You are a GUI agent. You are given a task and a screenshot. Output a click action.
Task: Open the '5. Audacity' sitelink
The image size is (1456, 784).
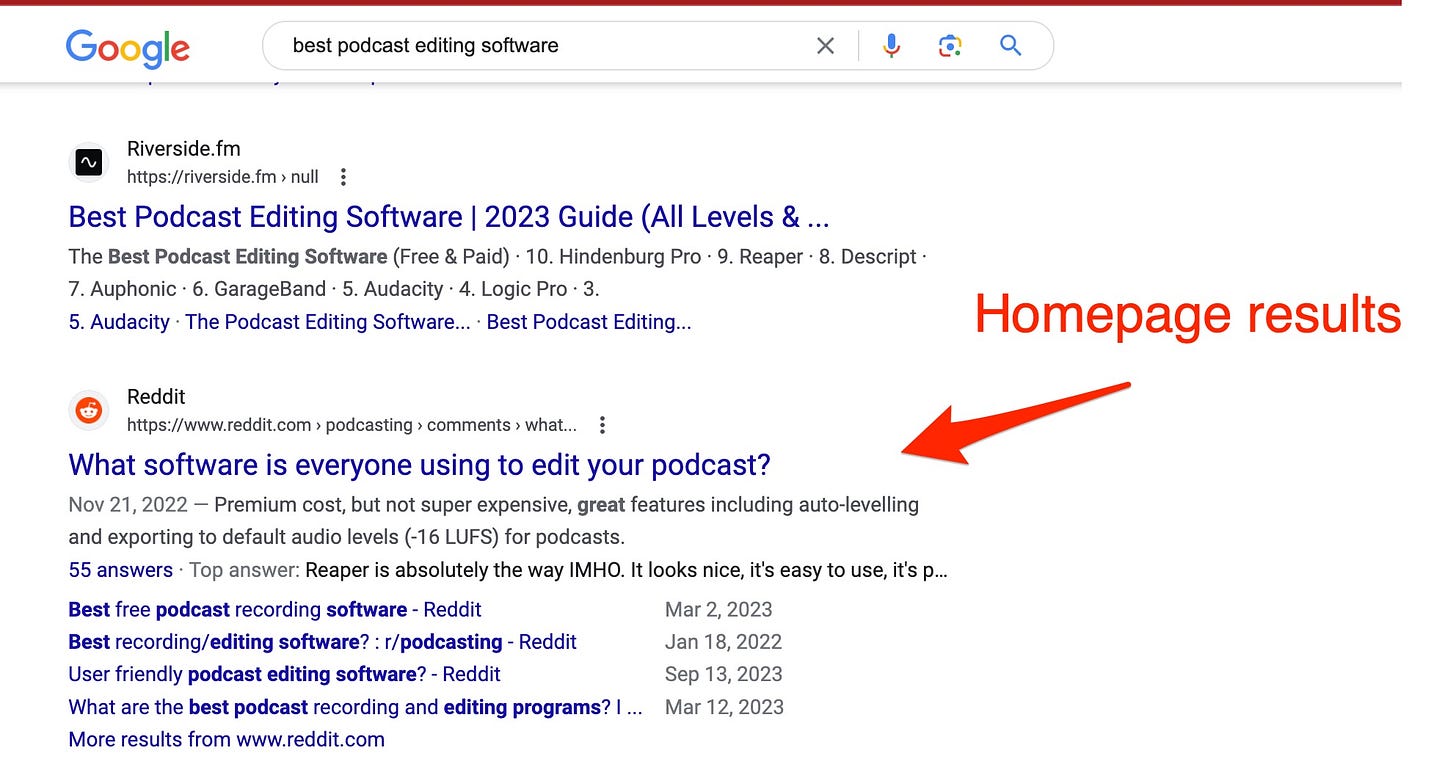(x=119, y=322)
